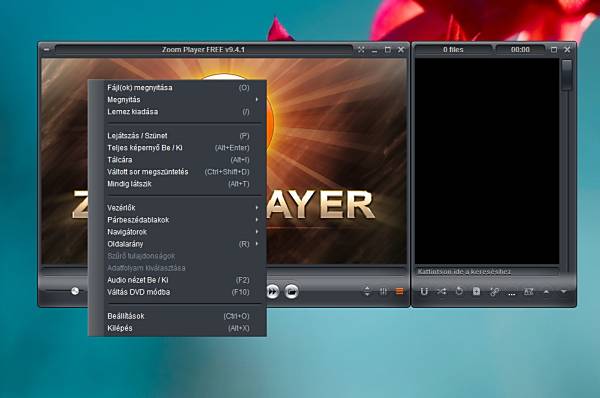Click the chain link icon in playlist
The height and width of the screenshot is (398, 600).
click(x=494, y=292)
